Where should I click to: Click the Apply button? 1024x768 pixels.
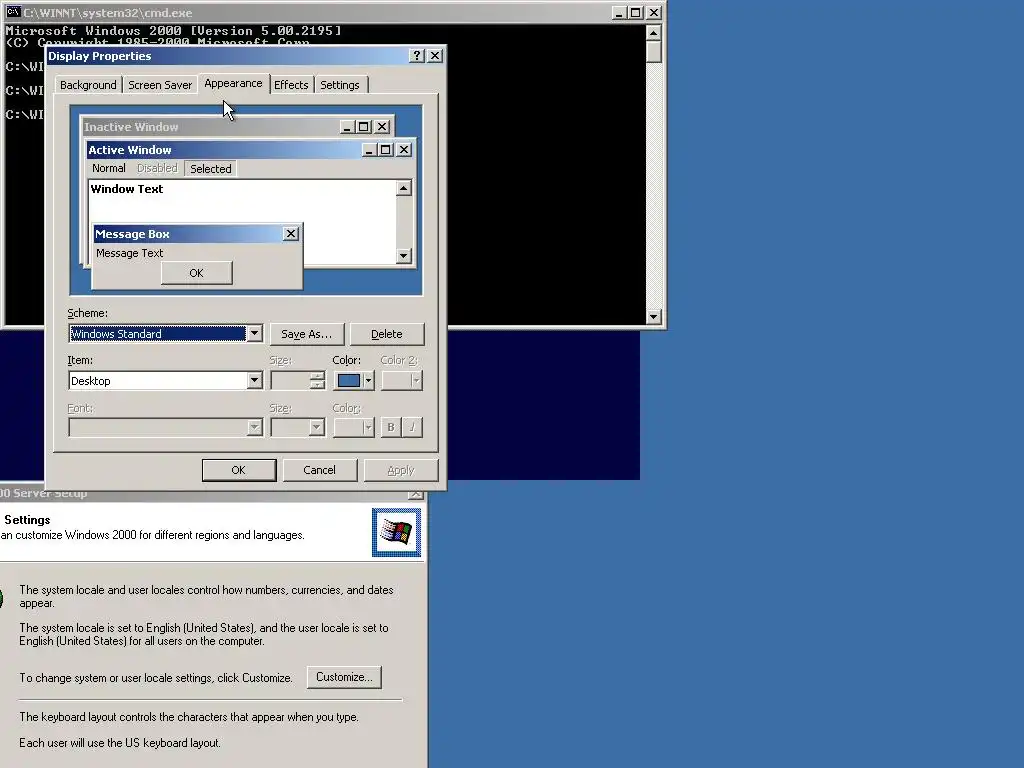point(400,470)
